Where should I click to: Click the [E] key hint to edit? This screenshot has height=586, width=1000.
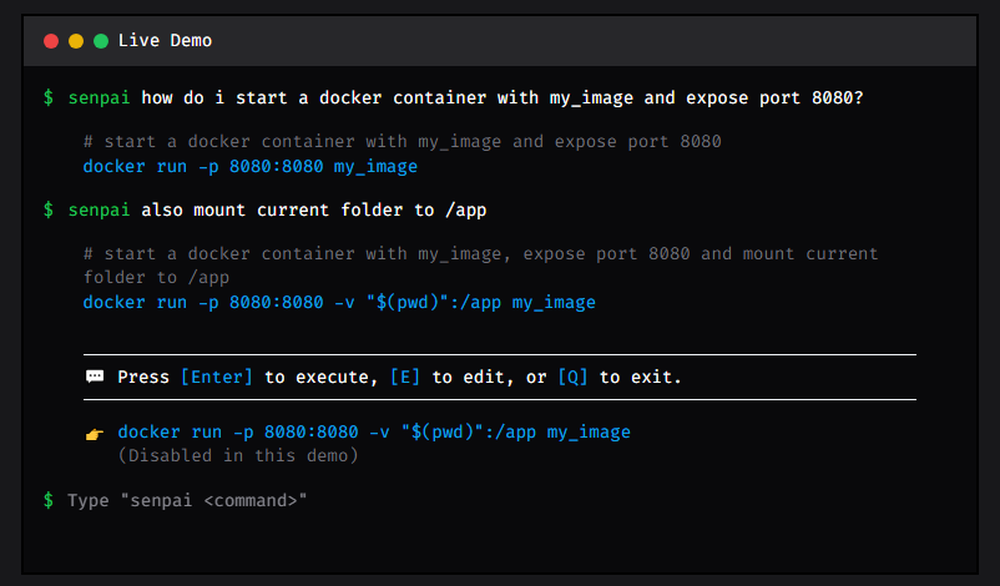coord(405,377)
